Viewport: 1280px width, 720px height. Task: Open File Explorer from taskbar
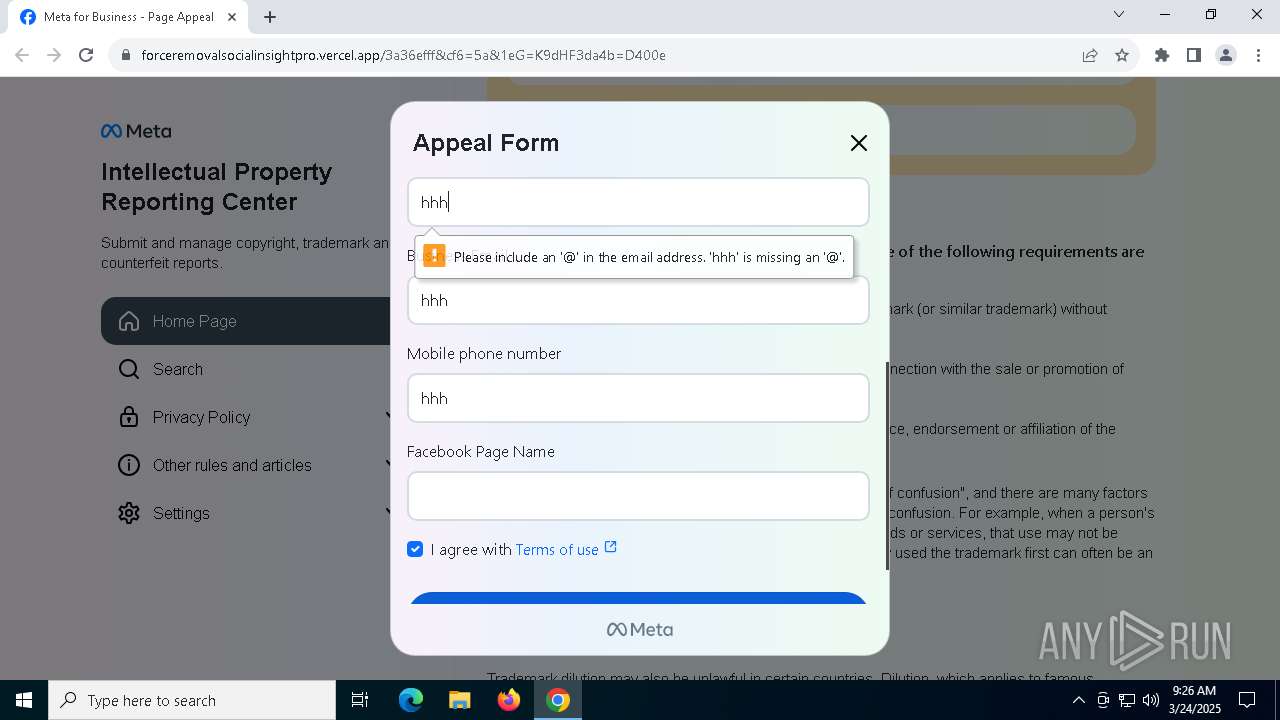459,700
